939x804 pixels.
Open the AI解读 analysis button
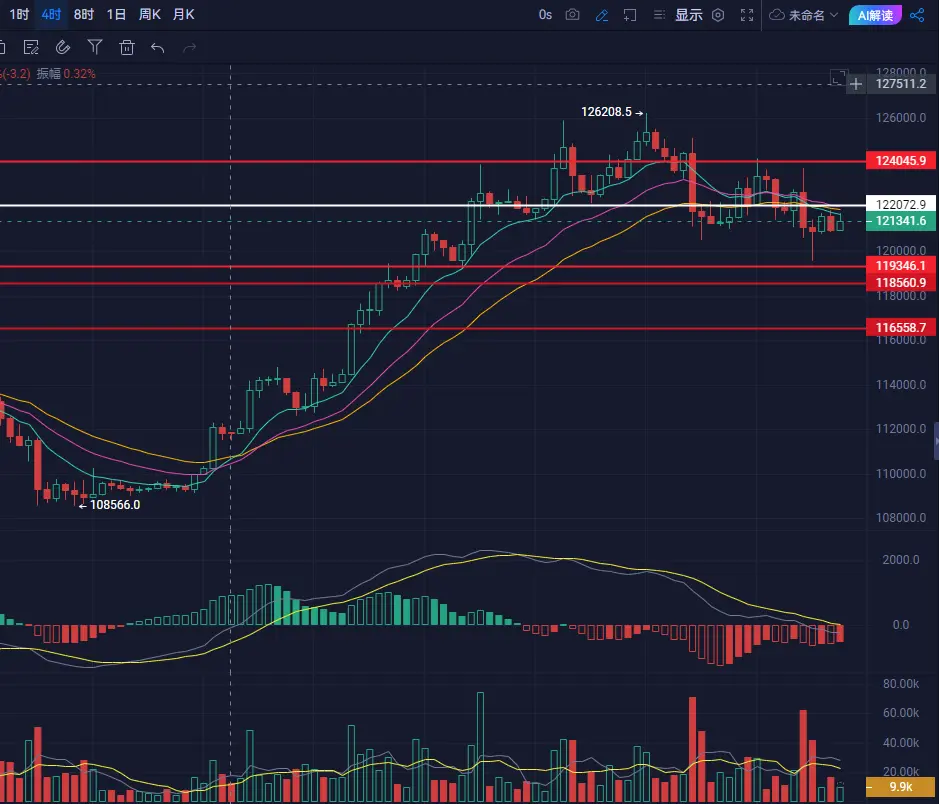coord(876,15)
